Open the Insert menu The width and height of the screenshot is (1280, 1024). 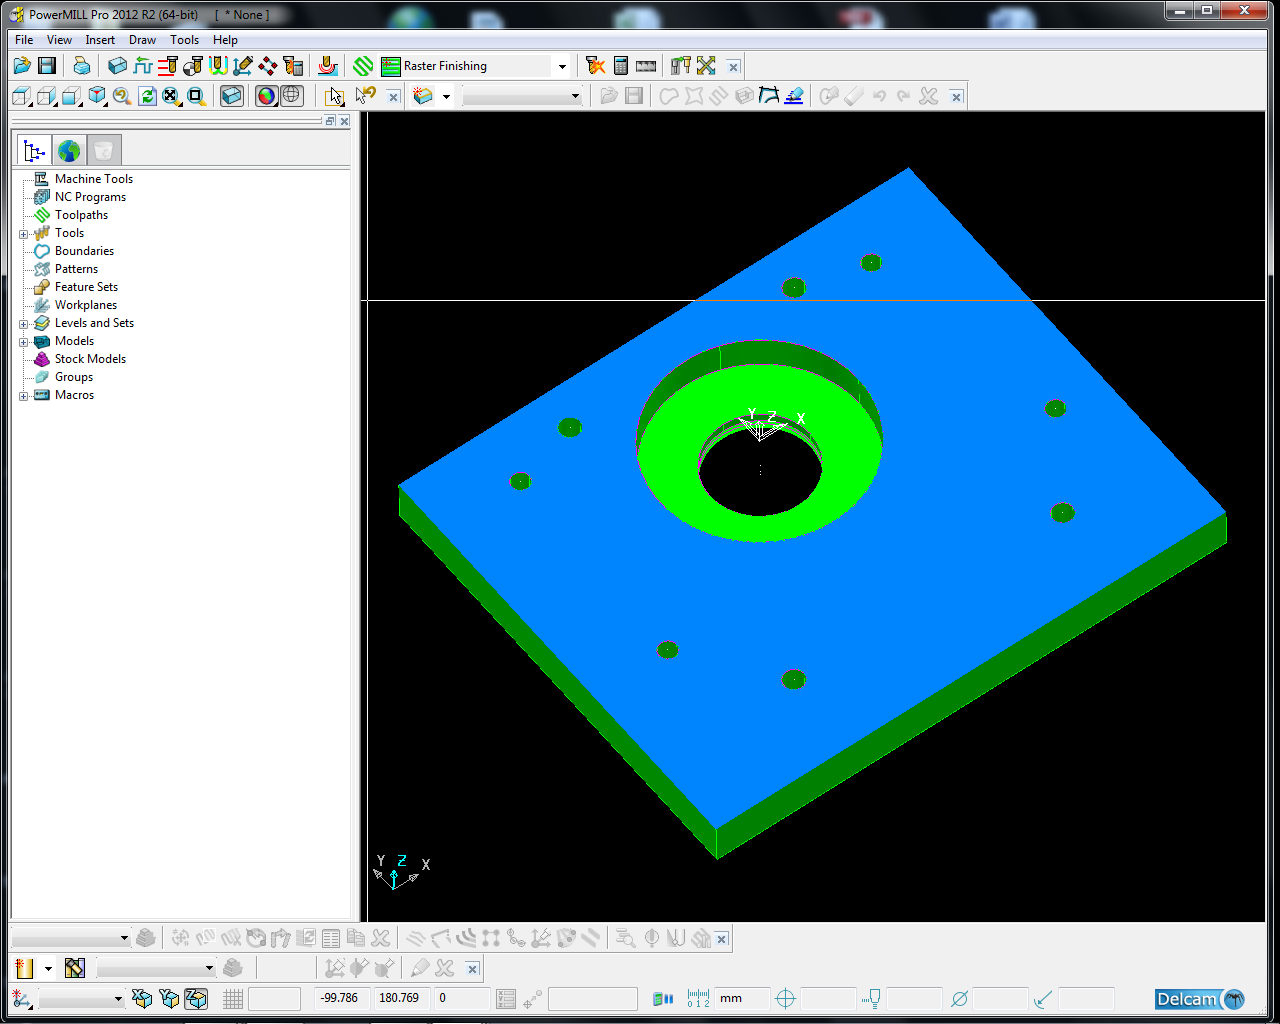coord(100,40)
